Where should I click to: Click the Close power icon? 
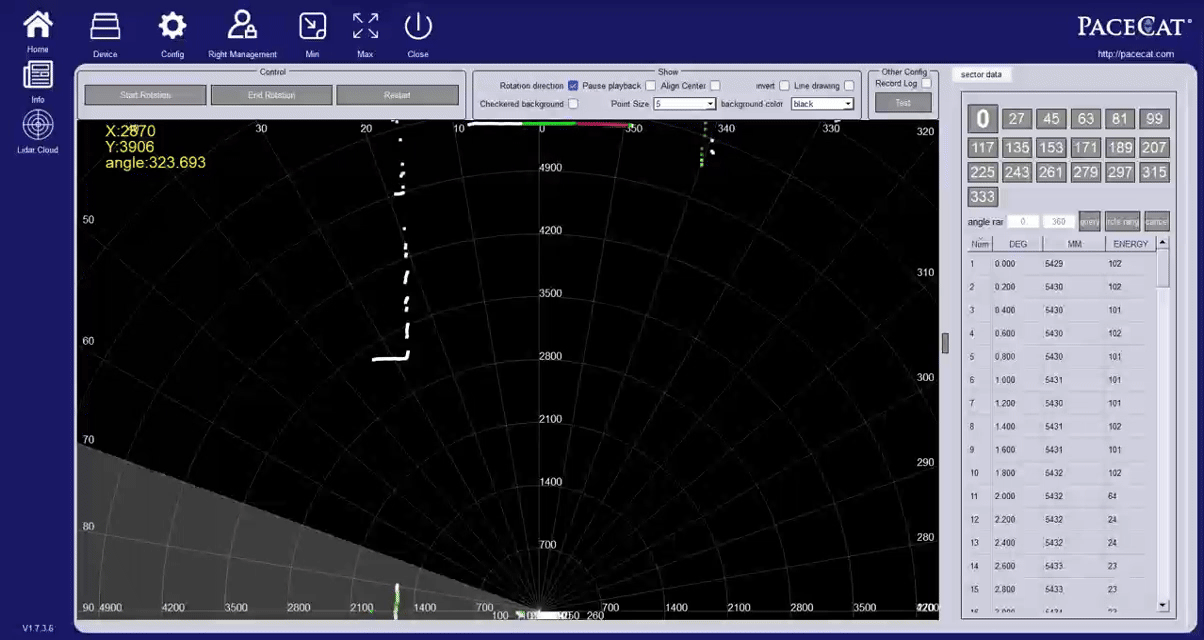[x=418, y=26]
